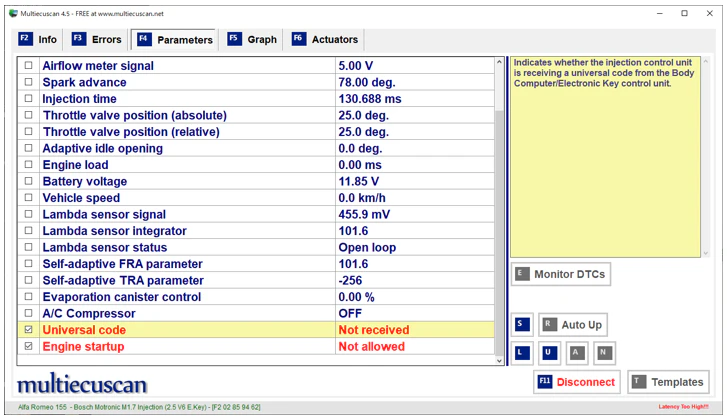The width and height of the screenshot is (727, 419).
Task: Click the 'Open loop' status value
Action: 367,248
